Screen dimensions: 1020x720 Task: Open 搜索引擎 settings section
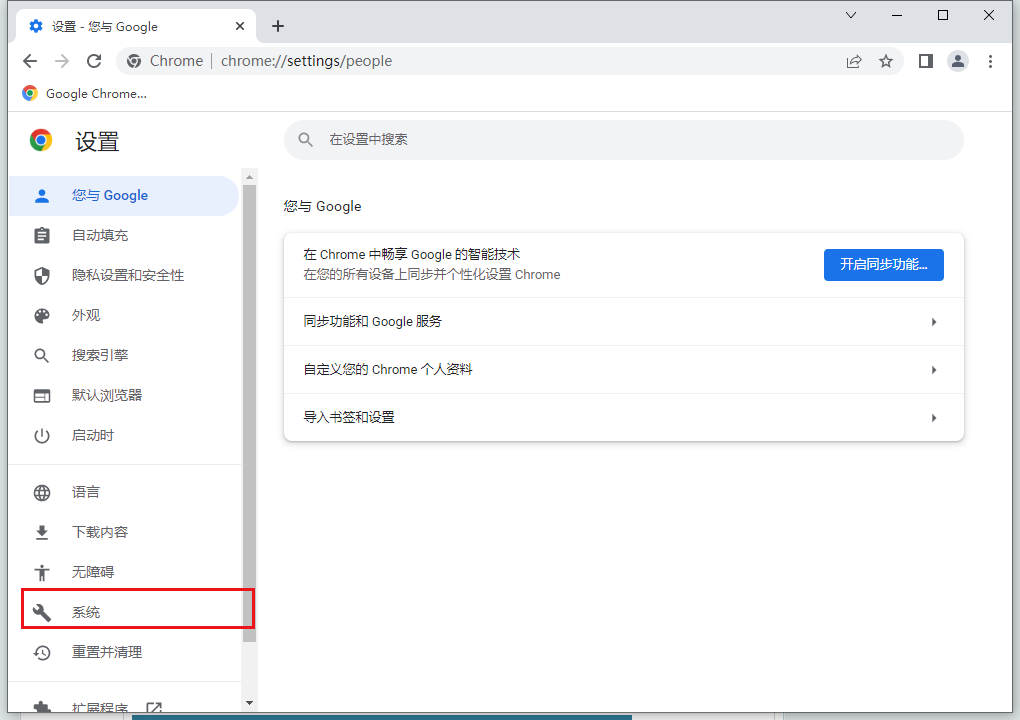[124, 356]
